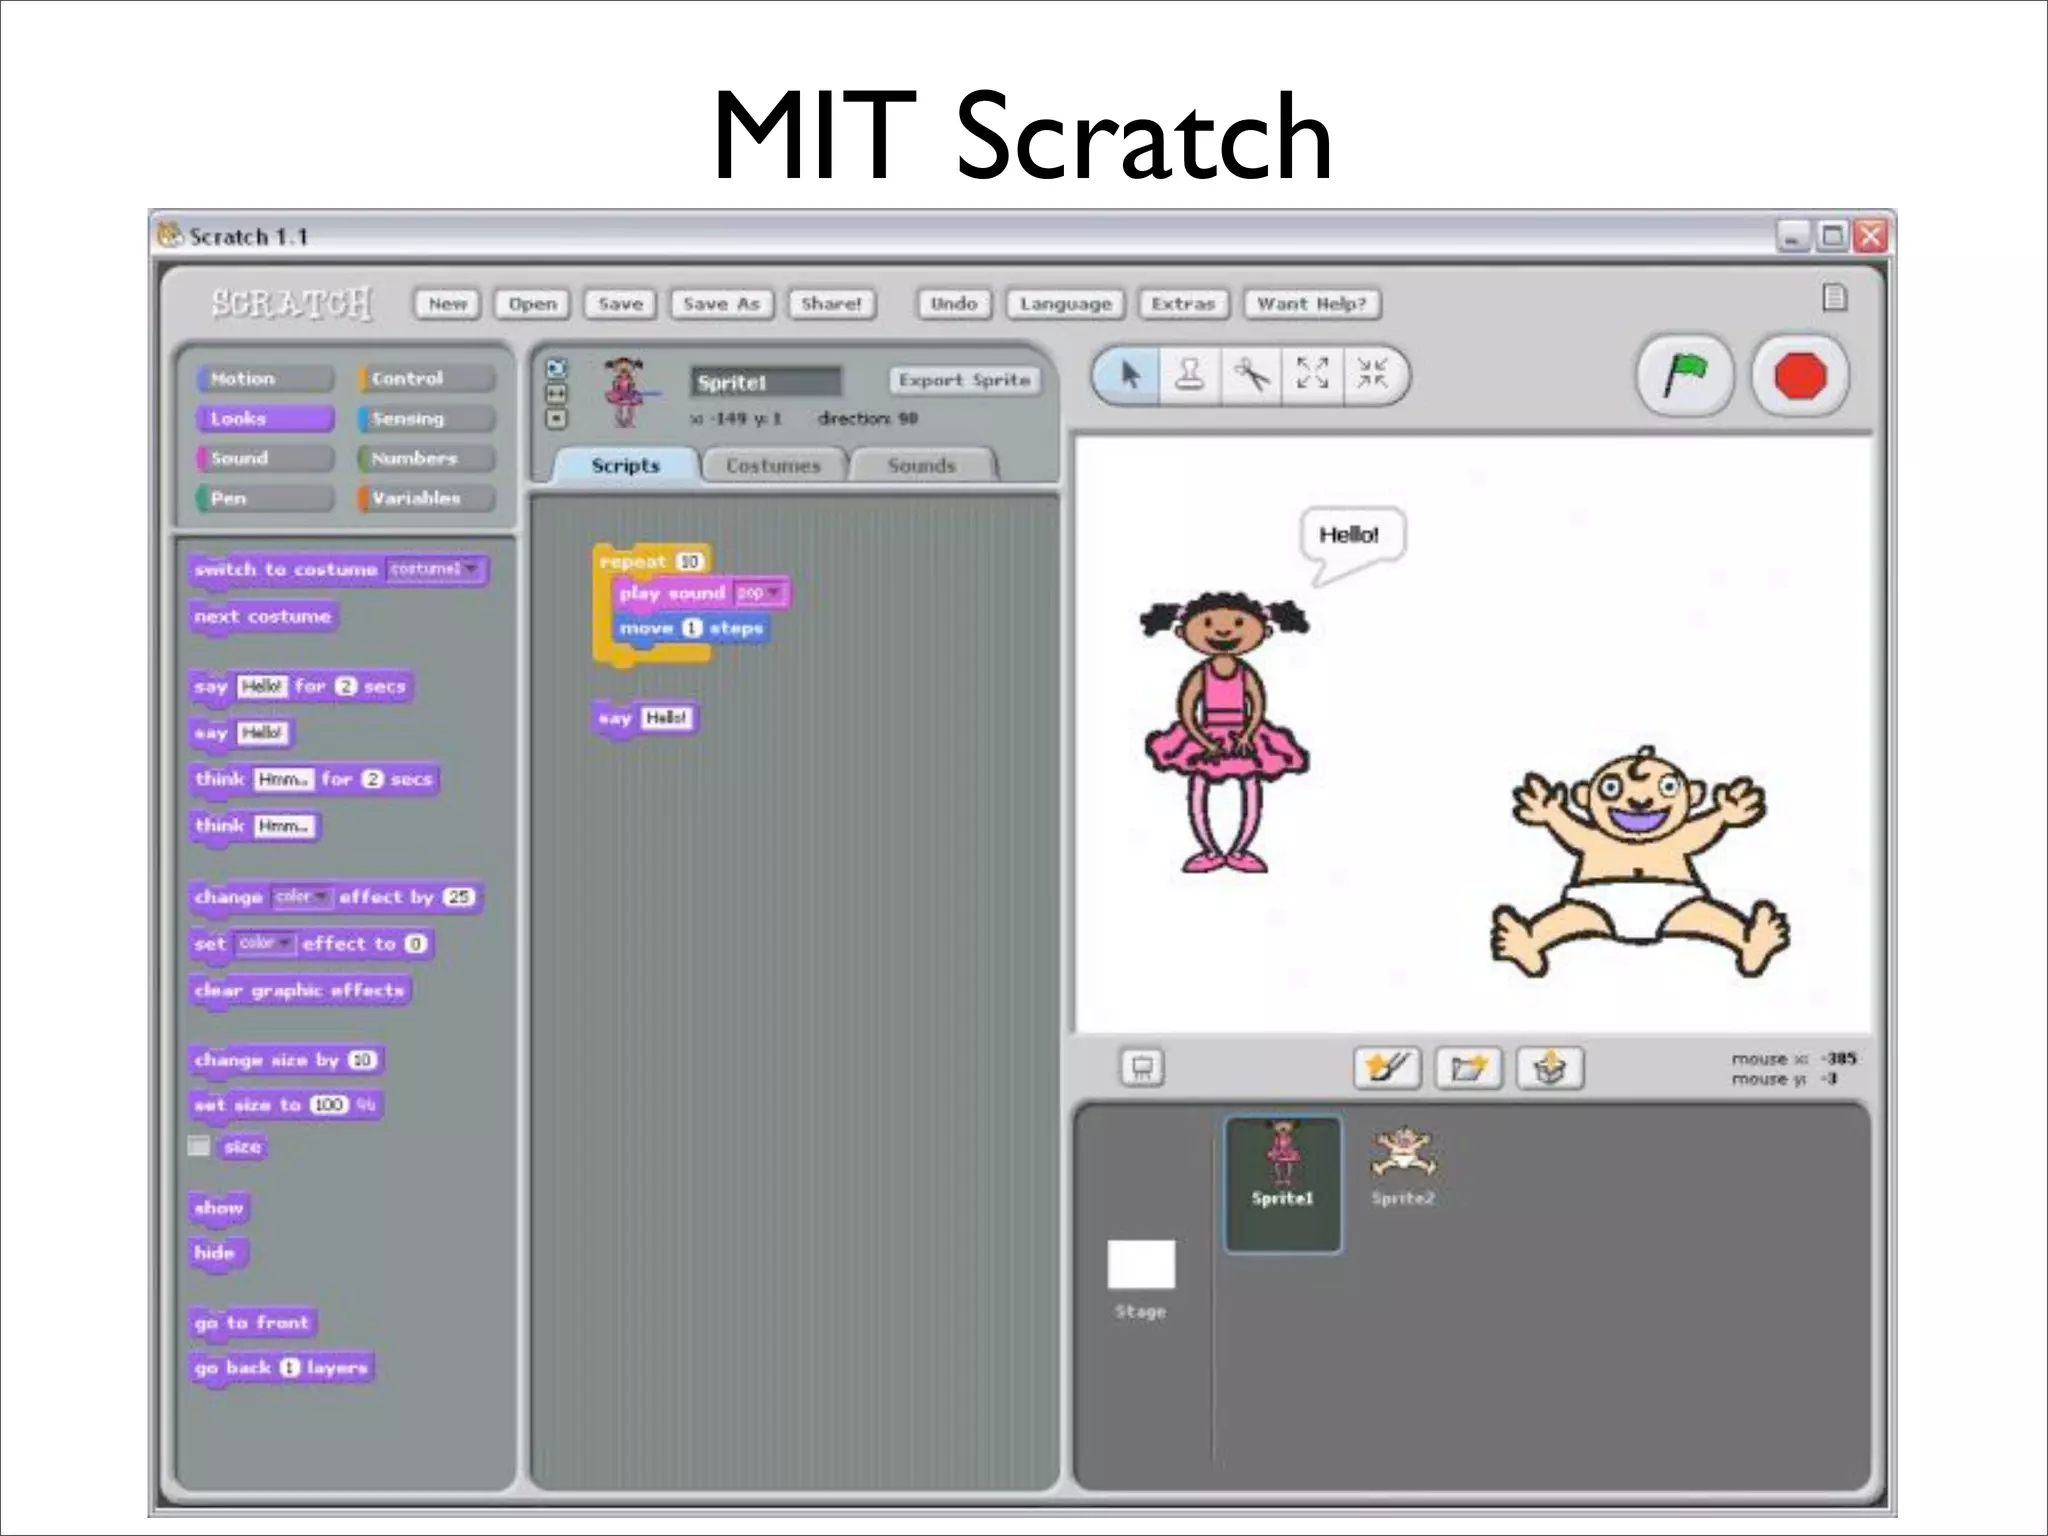
Task: Click the Save As button
Action: (x=722, y=304)
